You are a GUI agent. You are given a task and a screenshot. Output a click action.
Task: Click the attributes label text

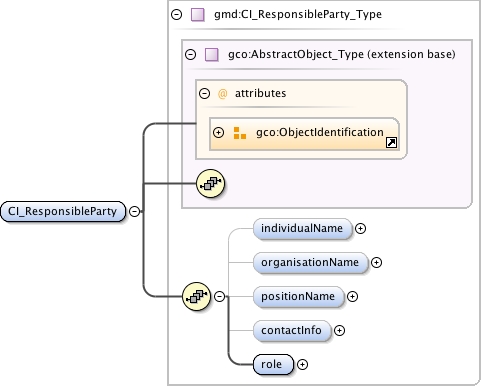coord(260,93)
